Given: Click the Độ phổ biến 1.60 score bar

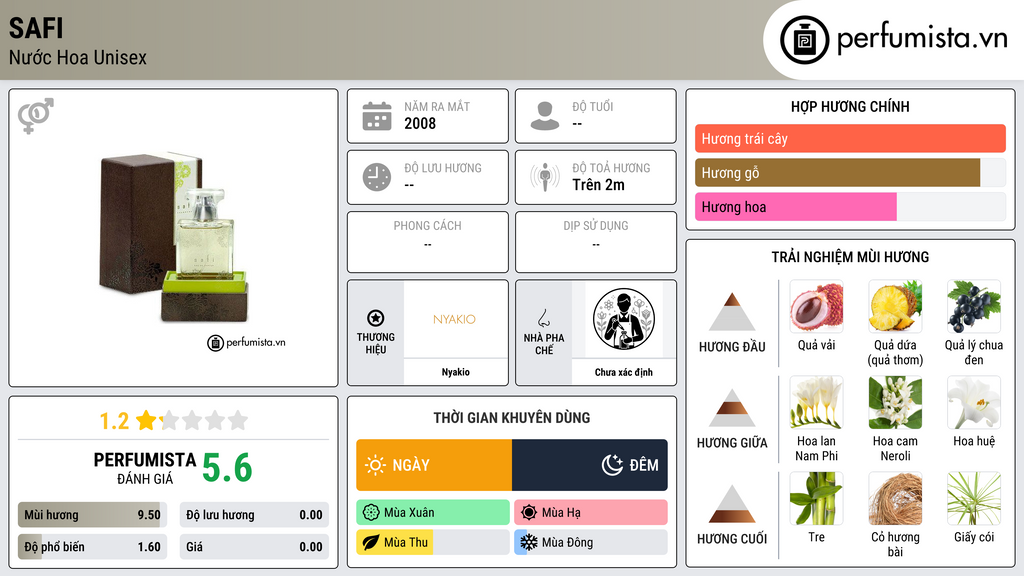Looking at the screenshot, I should (x=92, y=547).
